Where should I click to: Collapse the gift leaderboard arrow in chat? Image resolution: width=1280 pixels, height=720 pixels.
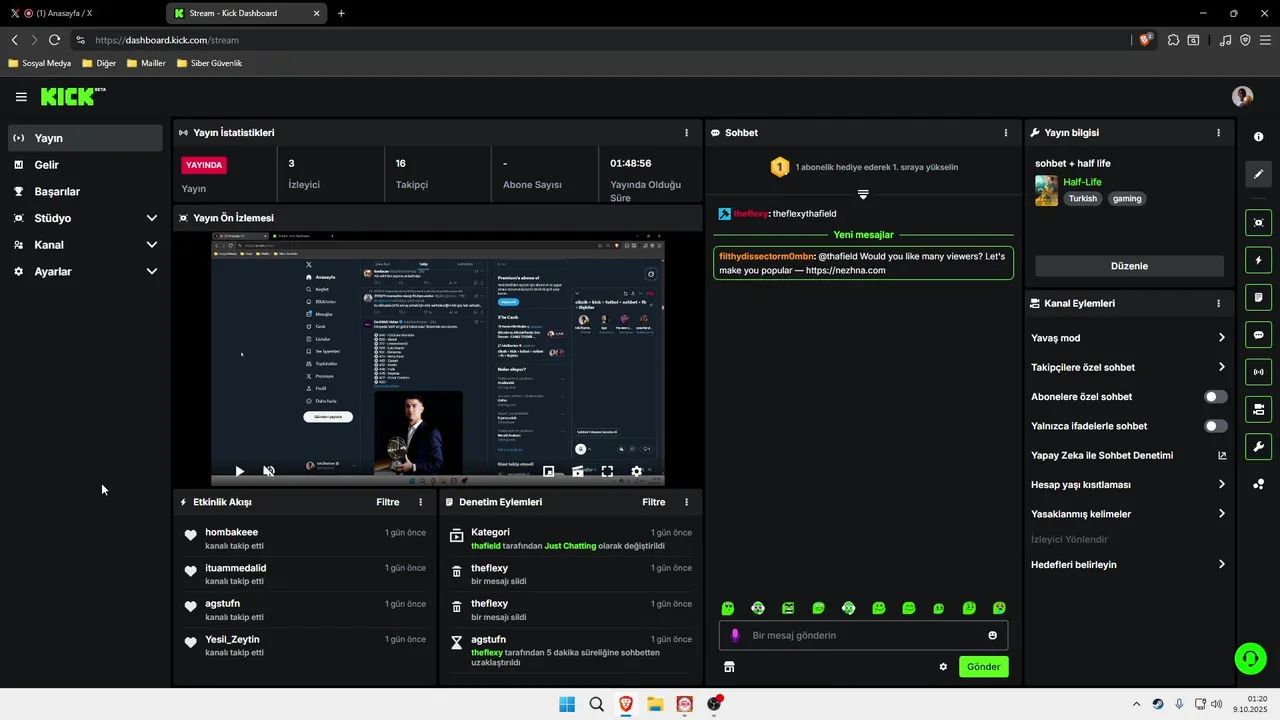coord(863,194)
